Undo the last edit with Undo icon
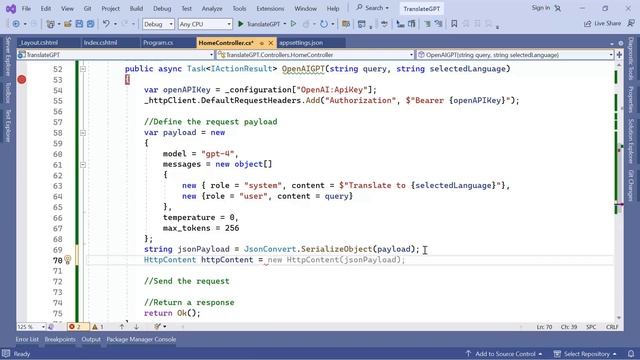The height and width of the screenshot is (360, 640). [106, 24]
